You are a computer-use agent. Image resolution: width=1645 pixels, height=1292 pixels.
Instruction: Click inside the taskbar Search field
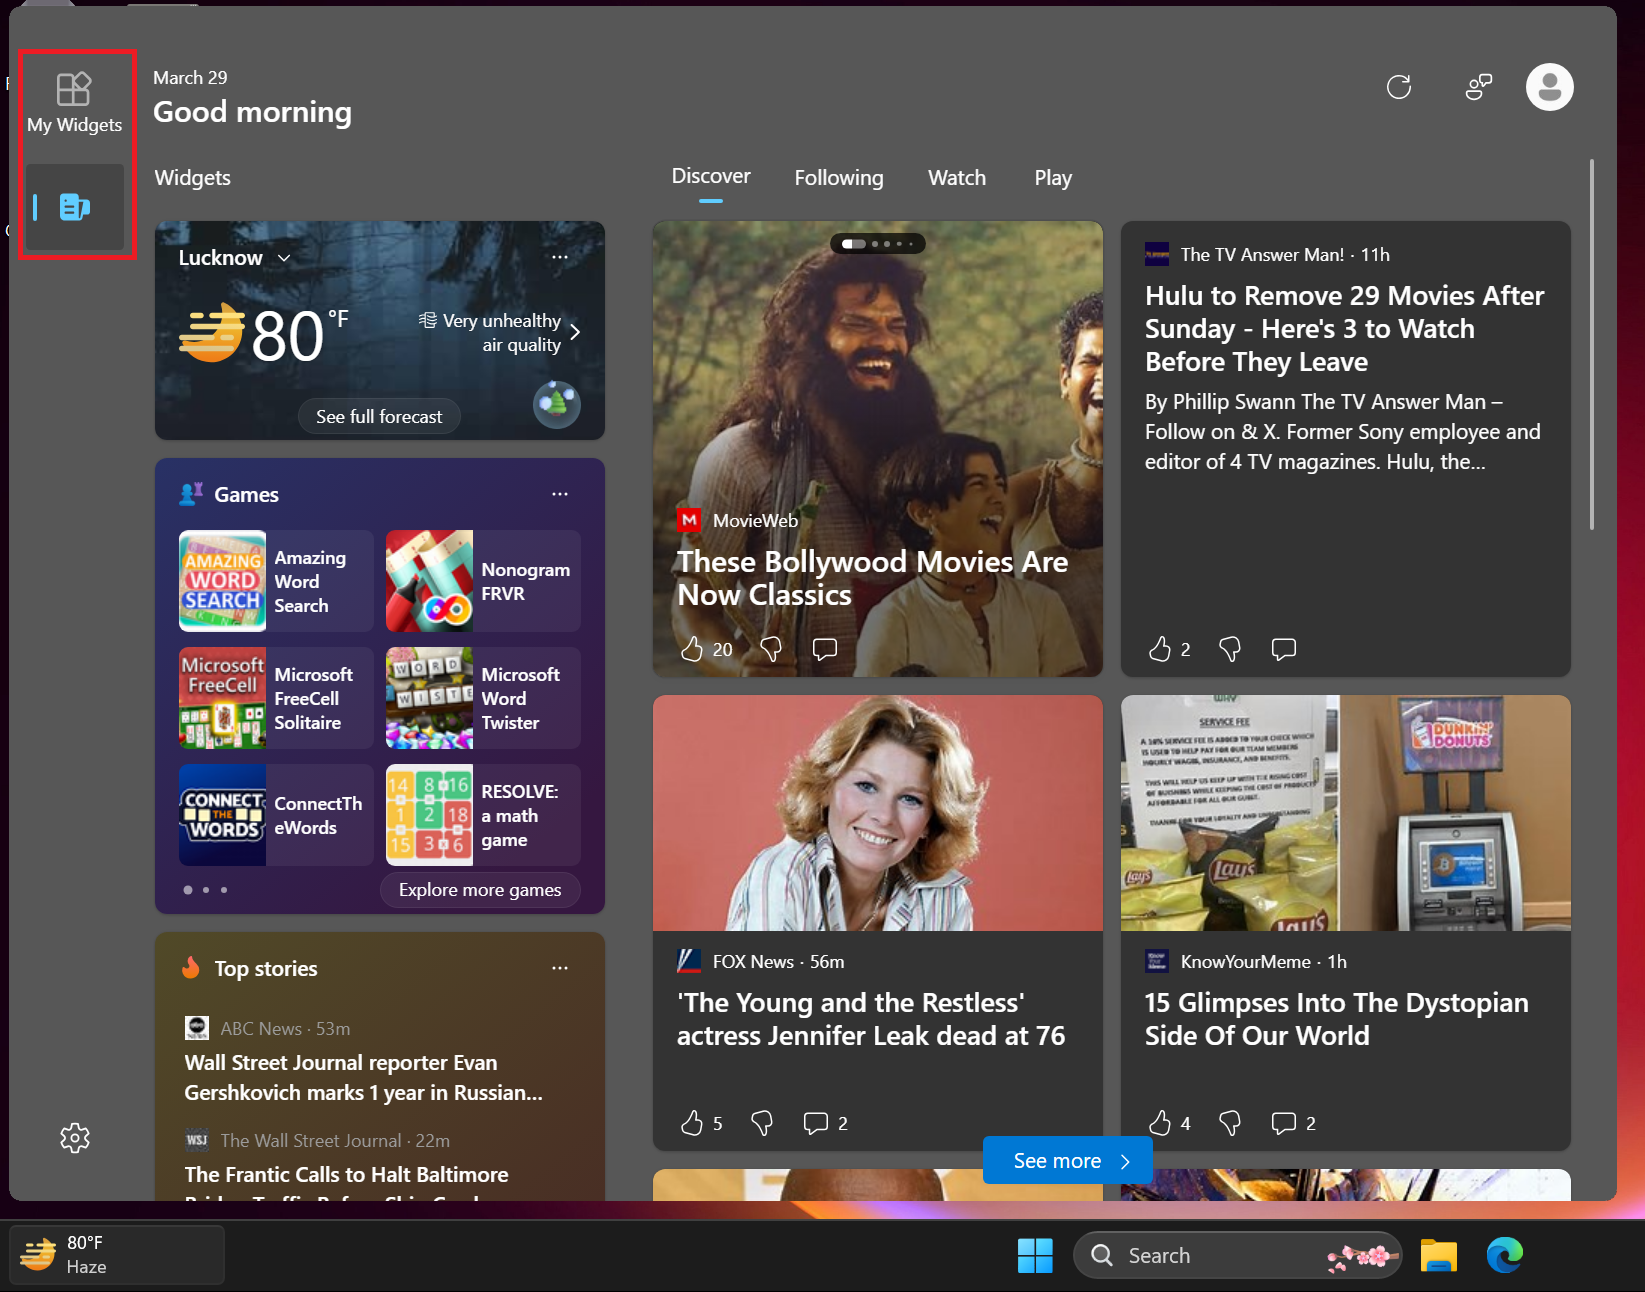point(1200,1255)
